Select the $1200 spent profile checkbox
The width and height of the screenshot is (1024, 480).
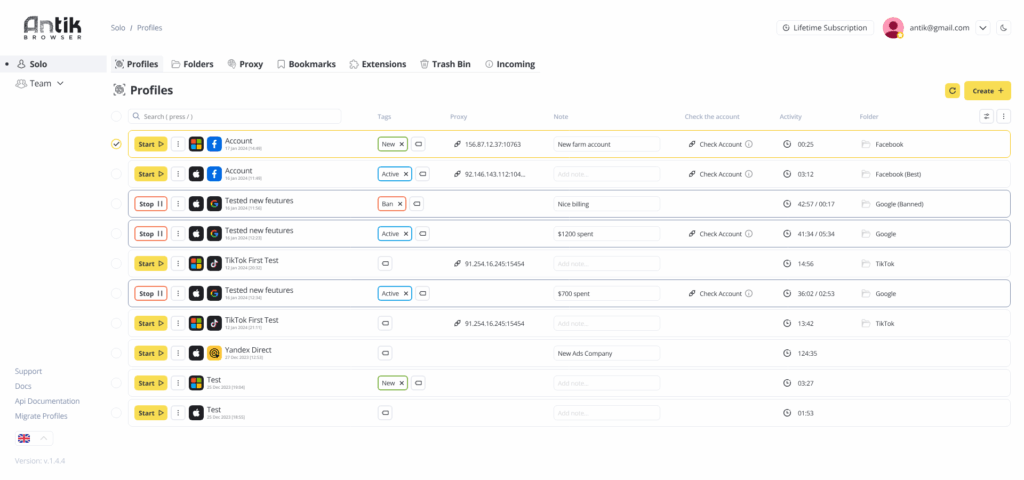tap(116, 234)
